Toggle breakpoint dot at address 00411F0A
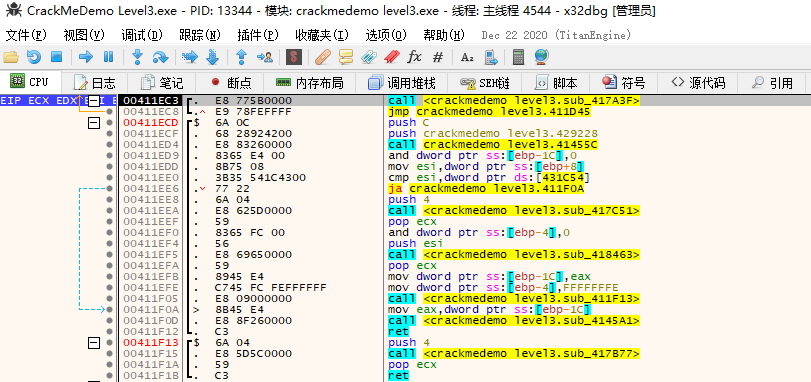Screen dimensions: 811x382 pyautogui.click(x=109, y=309)
